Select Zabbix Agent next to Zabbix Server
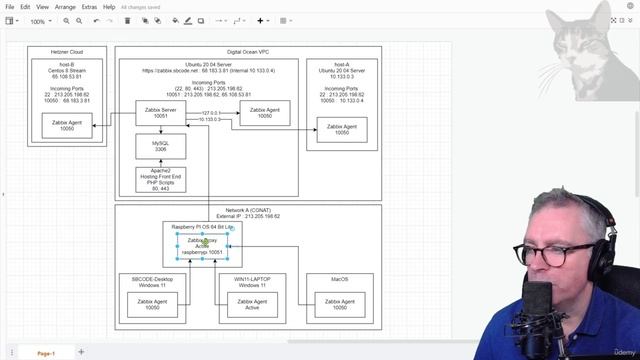 265,113
